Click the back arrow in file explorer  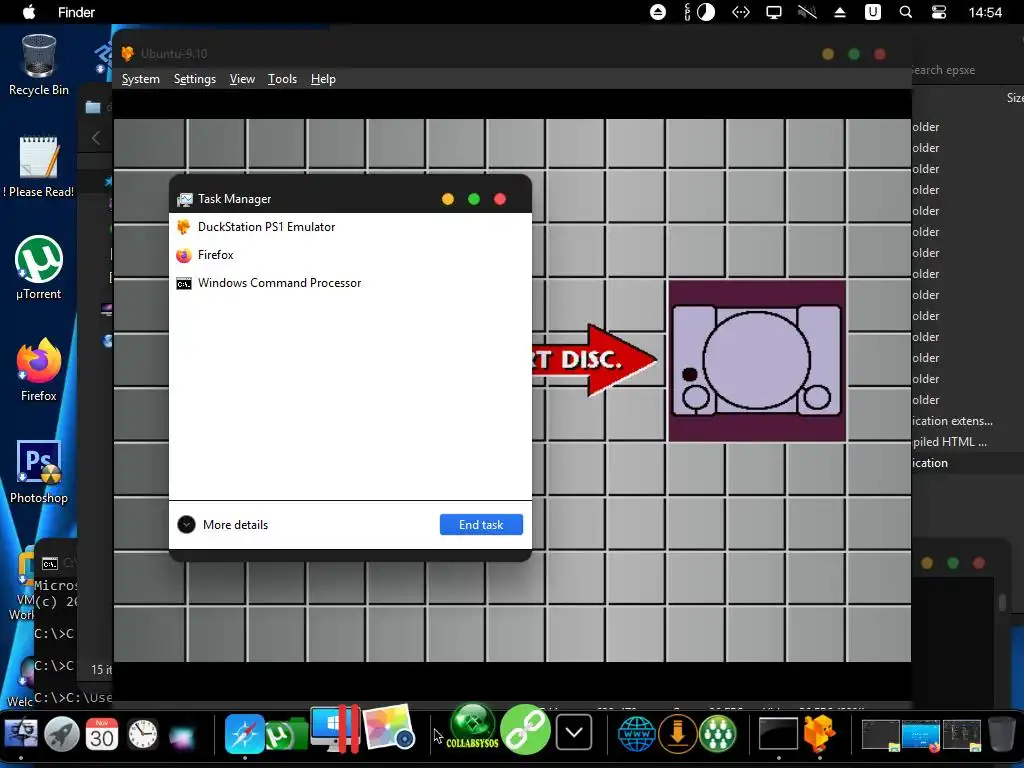(96, 138)
